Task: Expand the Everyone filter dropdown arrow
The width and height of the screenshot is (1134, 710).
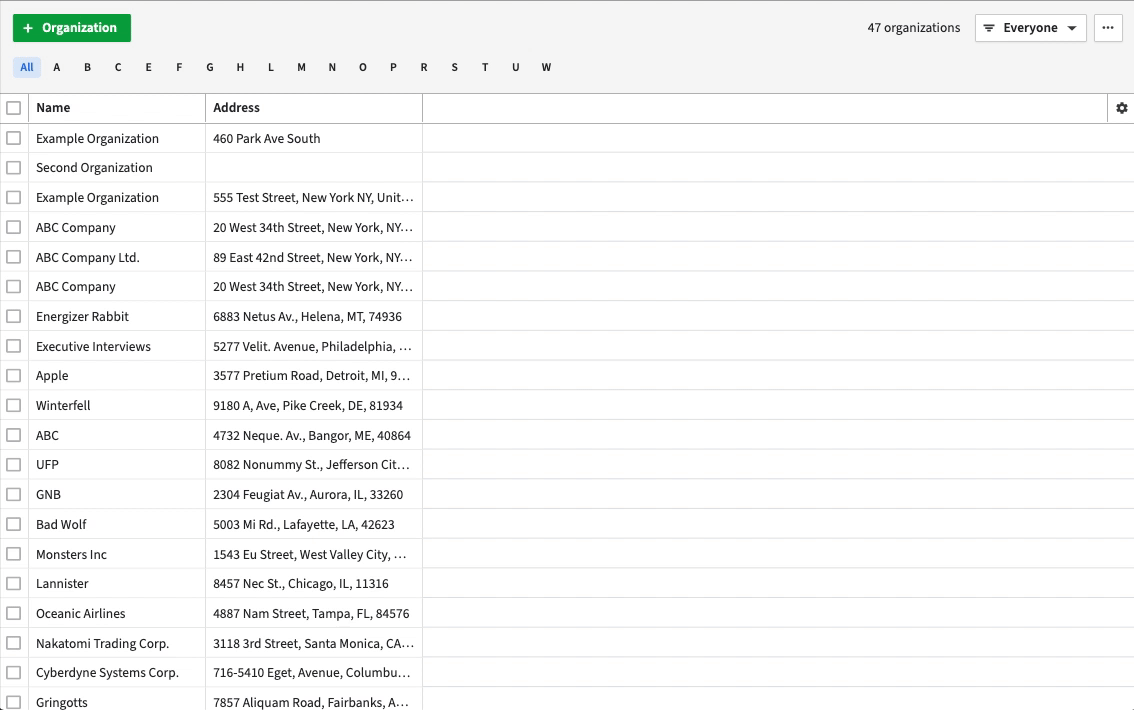Action: pyautogui.click(x=1072, y=28)
